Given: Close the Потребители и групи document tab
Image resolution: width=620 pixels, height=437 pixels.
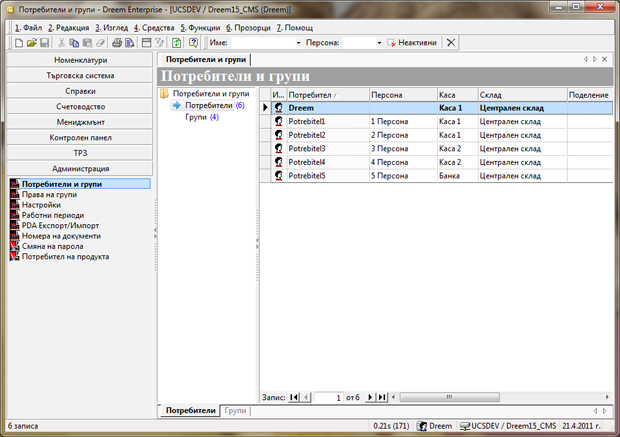Looking at the screenshot, I should point(605,59).
